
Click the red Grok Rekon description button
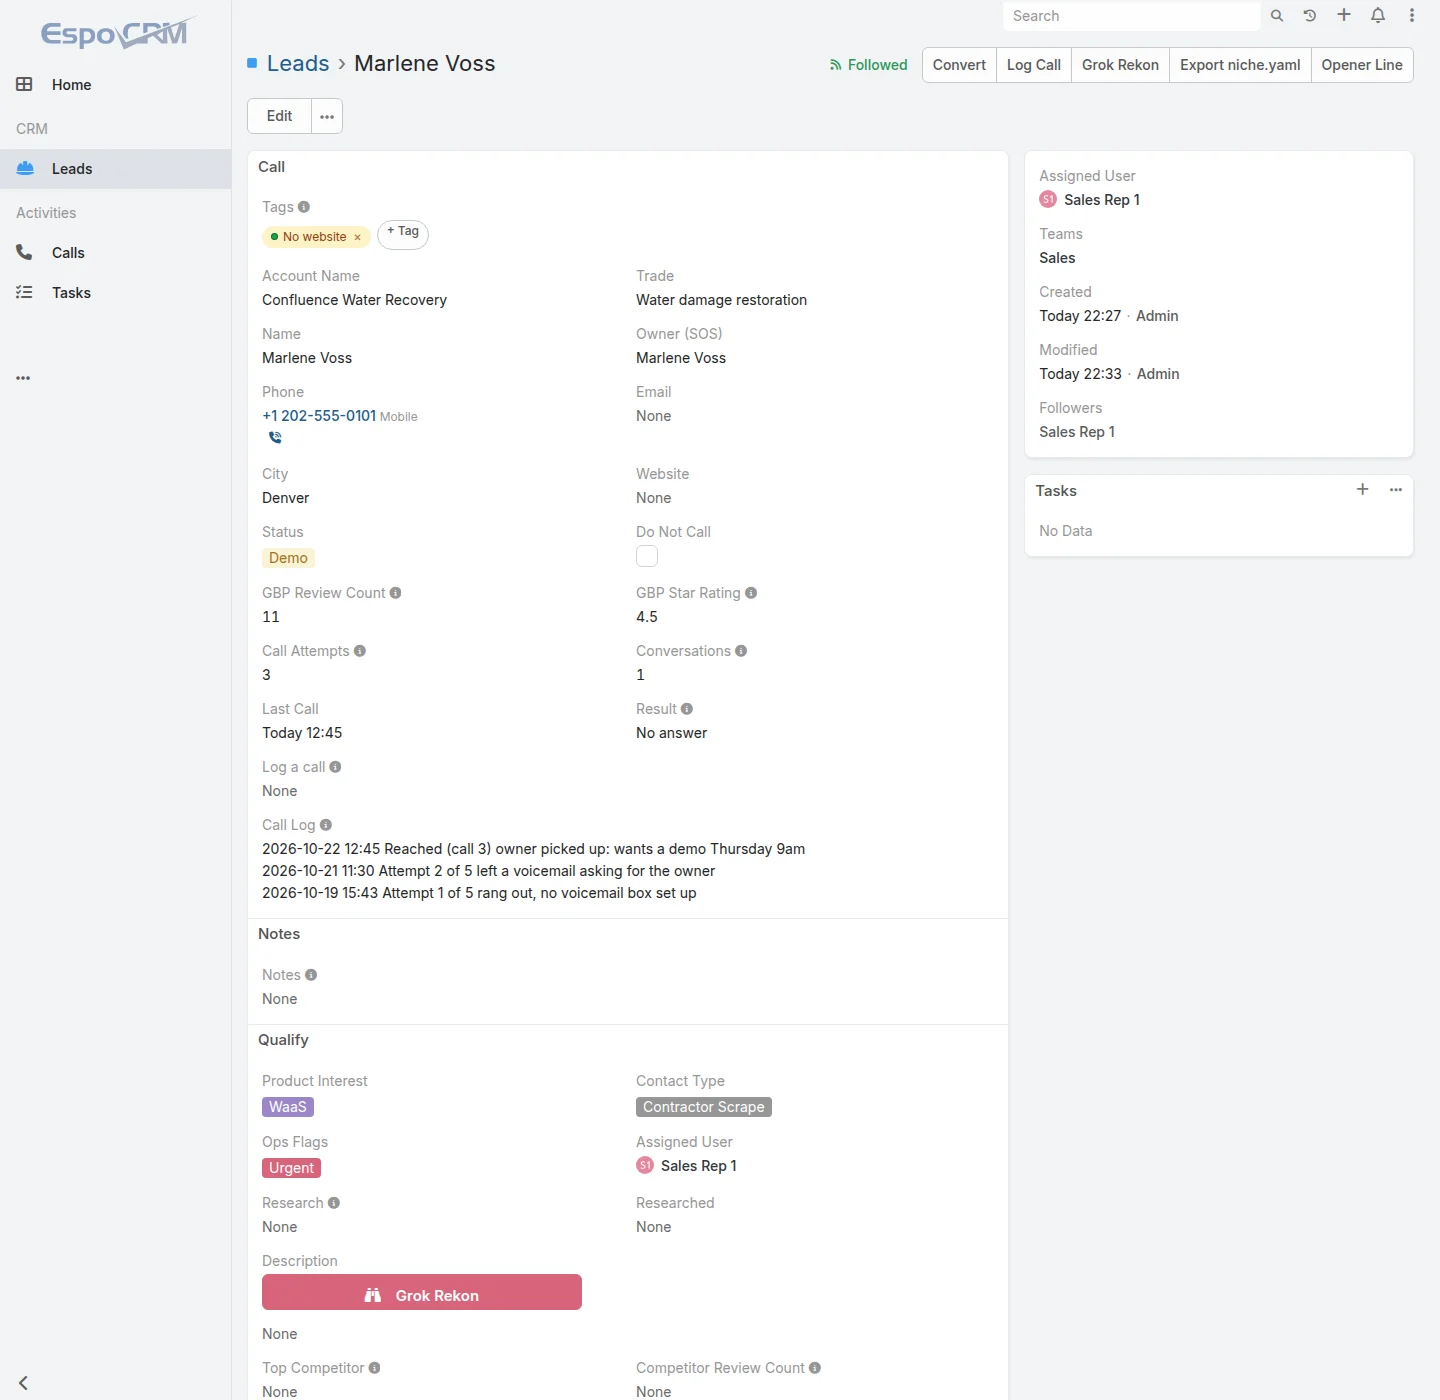[422, 1292]
